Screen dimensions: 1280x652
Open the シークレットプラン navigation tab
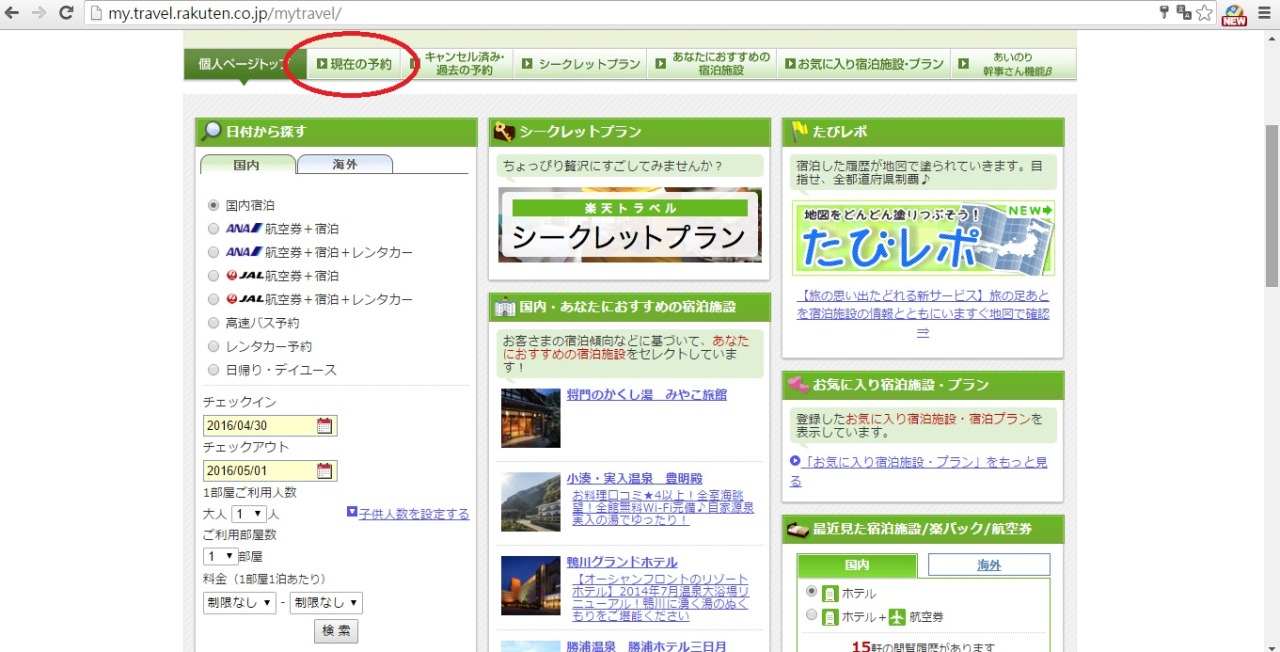pyautogui.click(x=582, y=64)
